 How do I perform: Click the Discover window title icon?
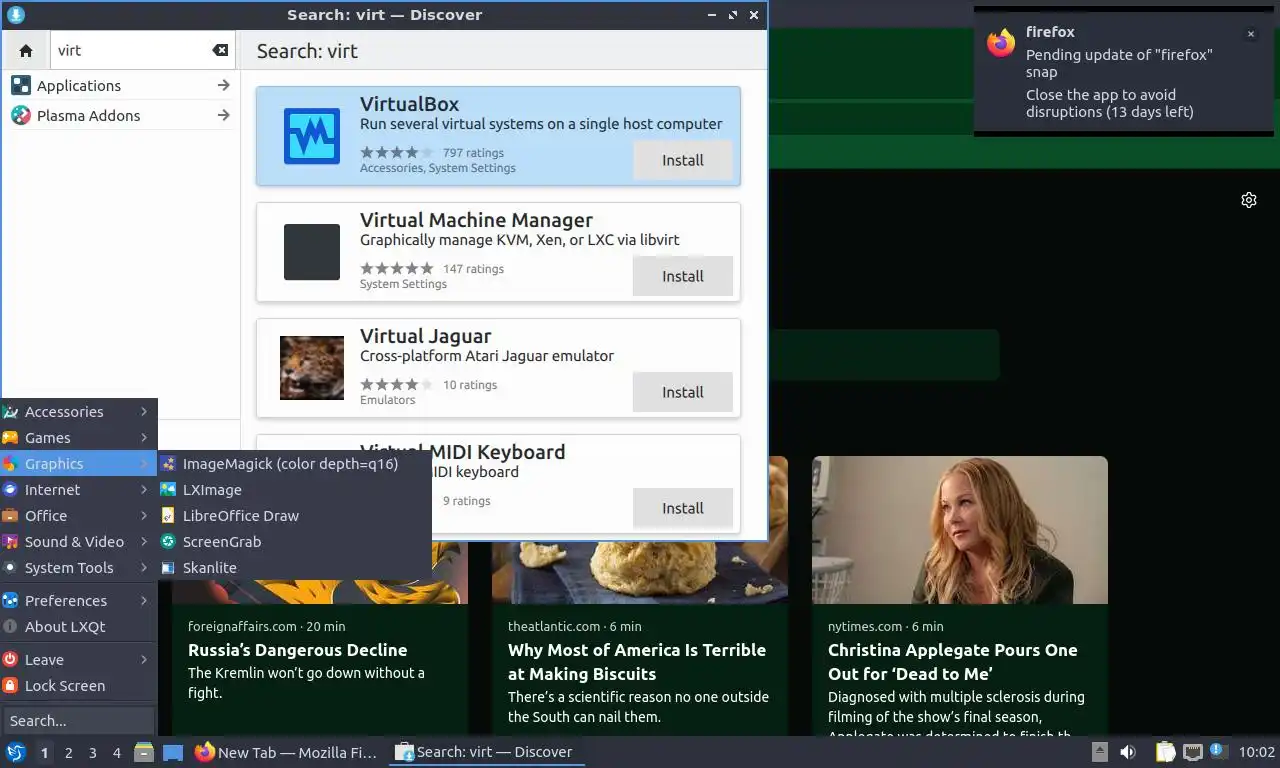[x=15, y=15]
